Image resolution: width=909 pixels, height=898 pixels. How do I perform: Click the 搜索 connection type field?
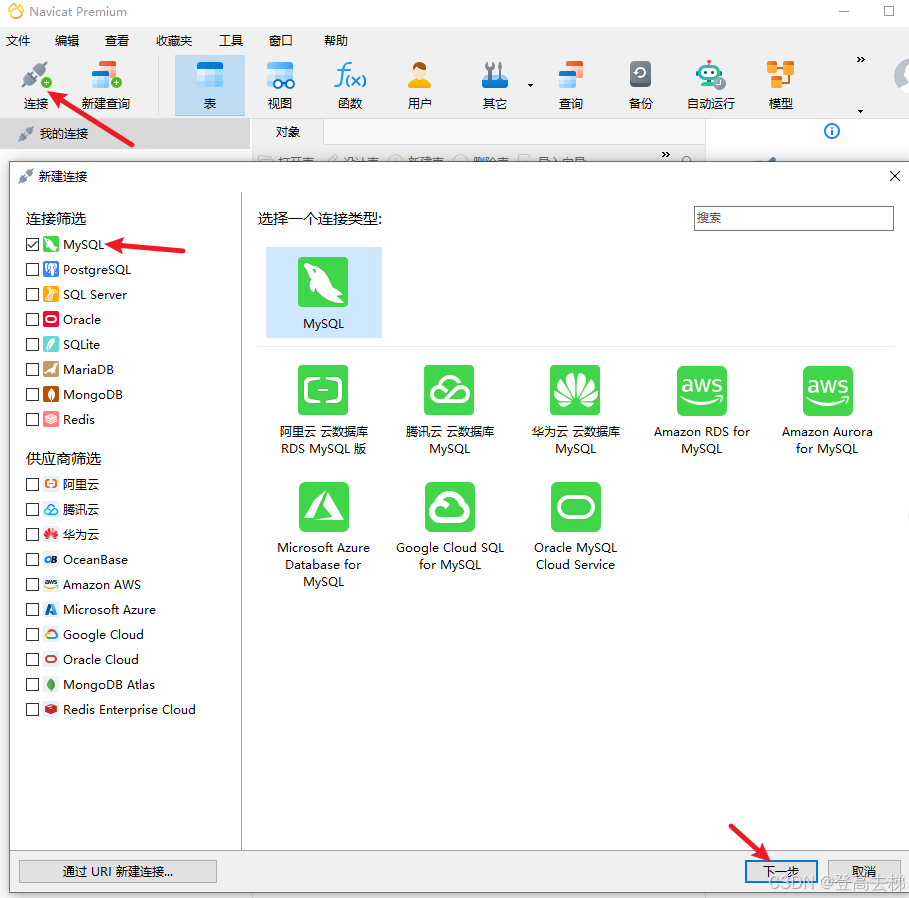(793, 218)
